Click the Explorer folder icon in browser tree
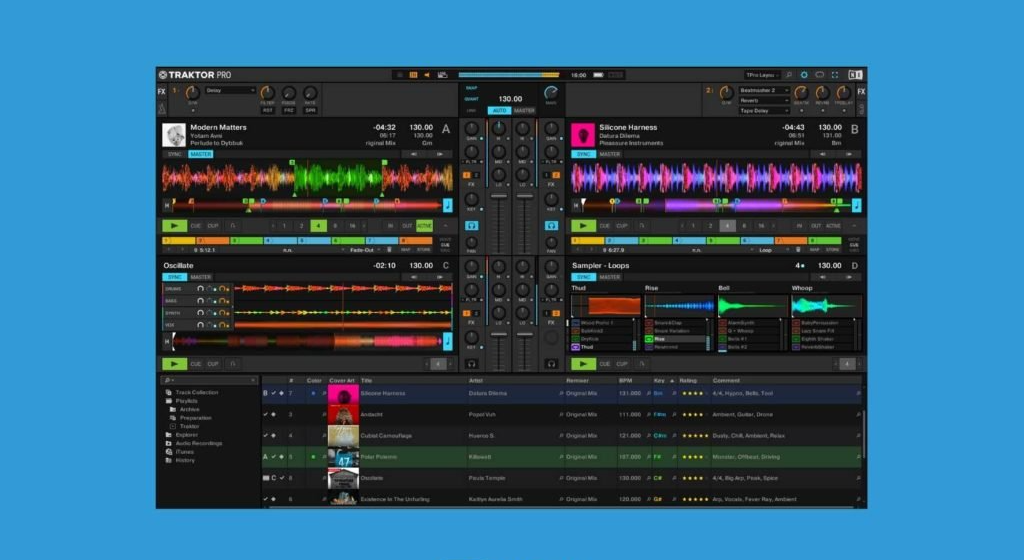Screen dimensions: 1024x560 (169, 435)
